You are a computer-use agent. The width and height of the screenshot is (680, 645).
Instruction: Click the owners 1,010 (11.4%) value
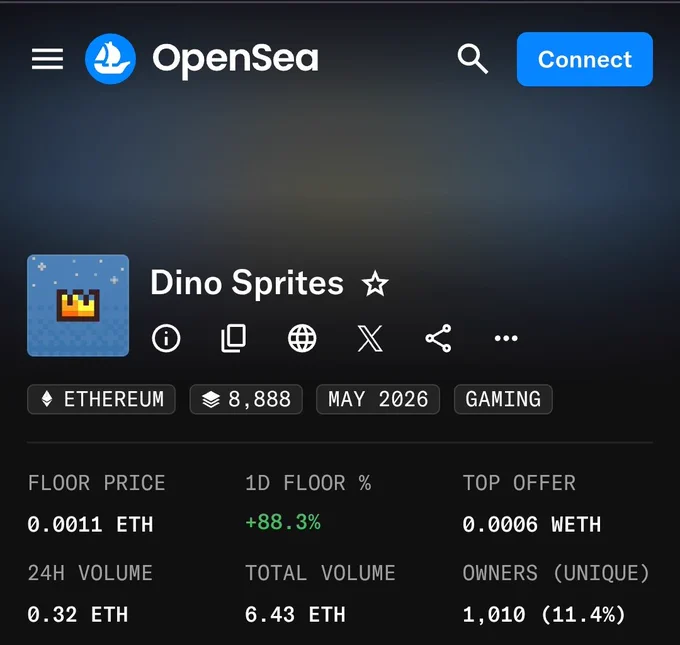[x=544, y=615]
